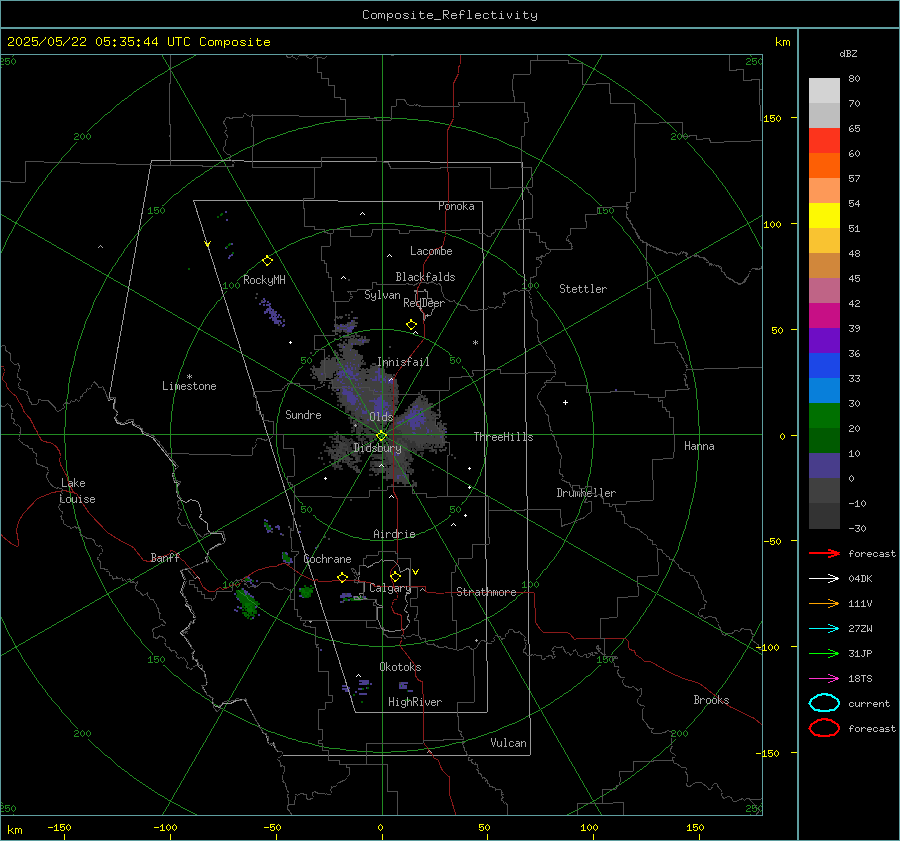Click the 100 tick on right km axis

772,224
